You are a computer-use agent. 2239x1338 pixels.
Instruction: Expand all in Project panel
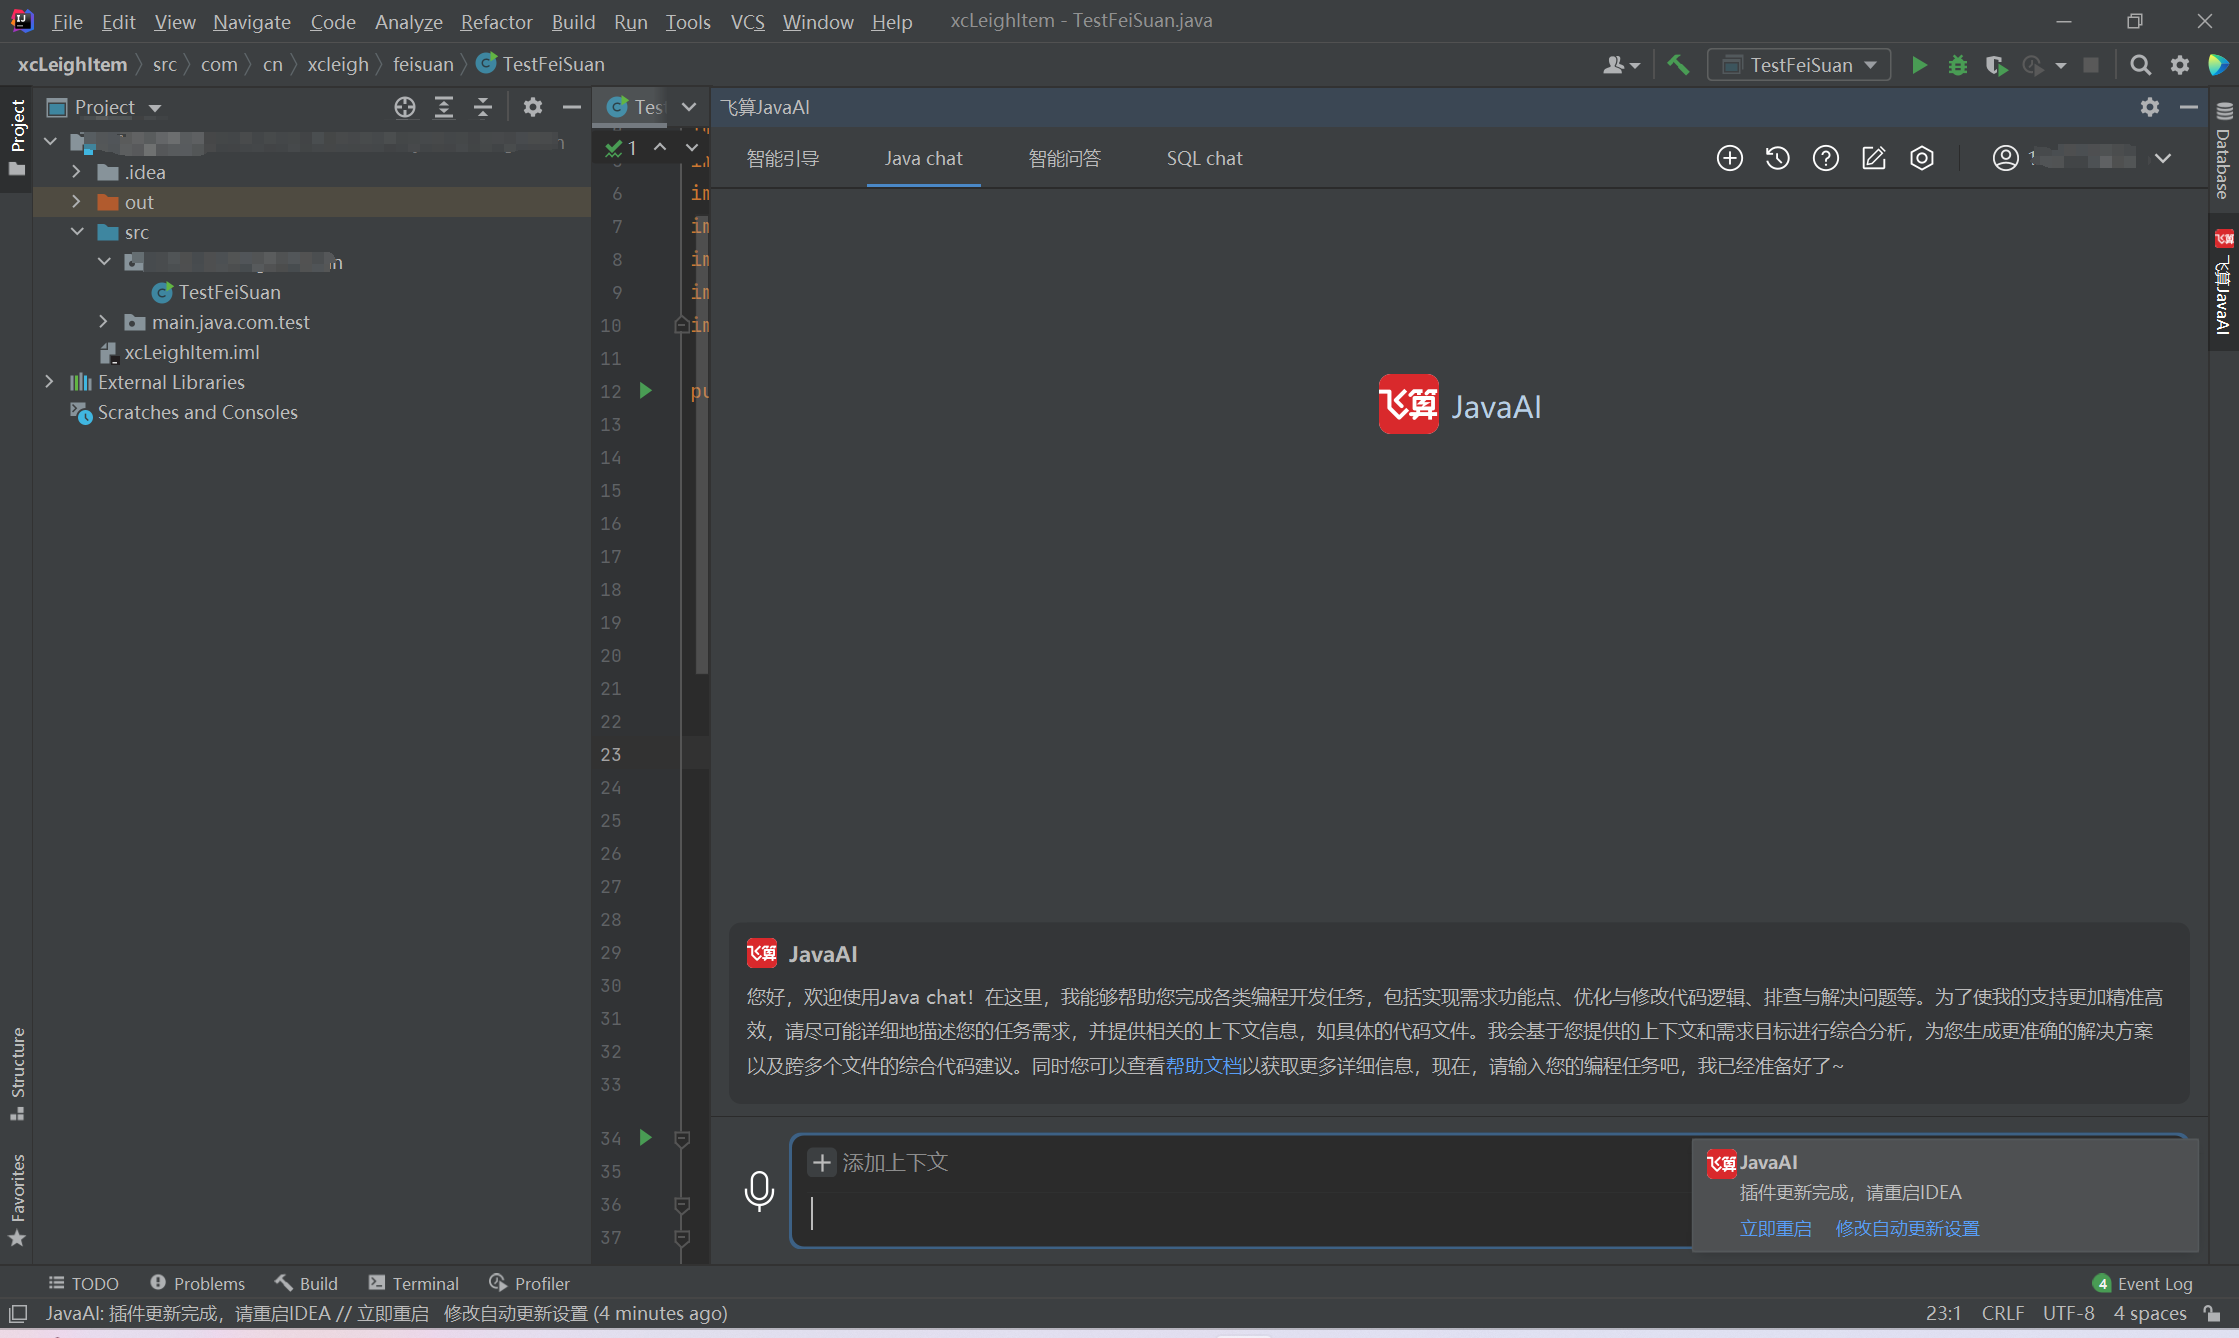[443, 107]
